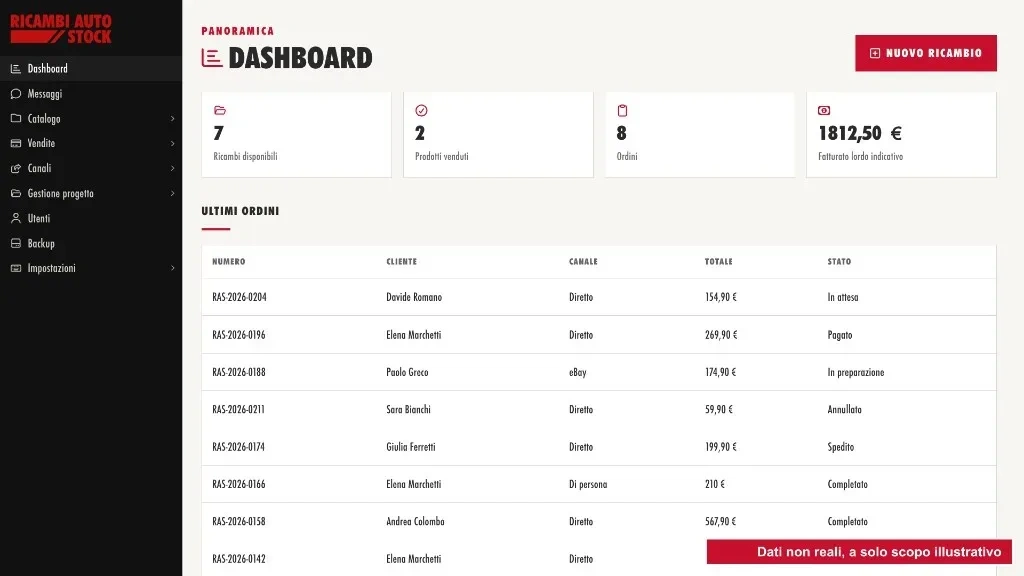Open the Catalogo menu item
Viewport: 1024px width, 576px height.
pyautogui.click(x=91, y=118)
